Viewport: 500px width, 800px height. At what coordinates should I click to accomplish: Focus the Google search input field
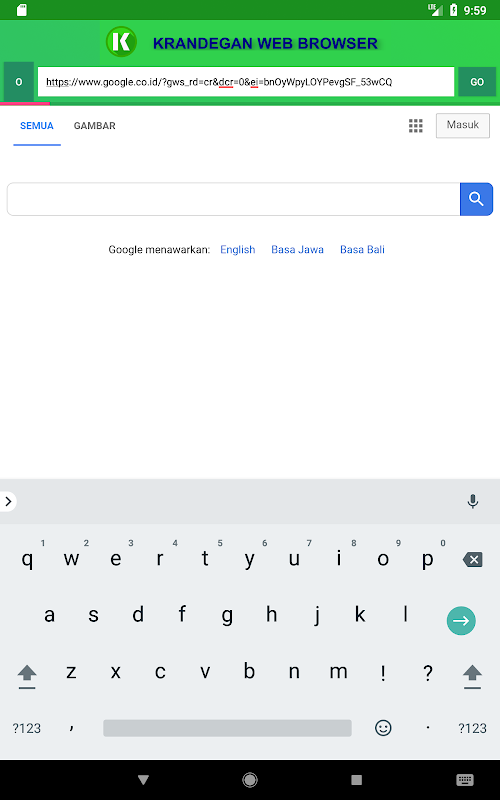click(x=234, y=199)
